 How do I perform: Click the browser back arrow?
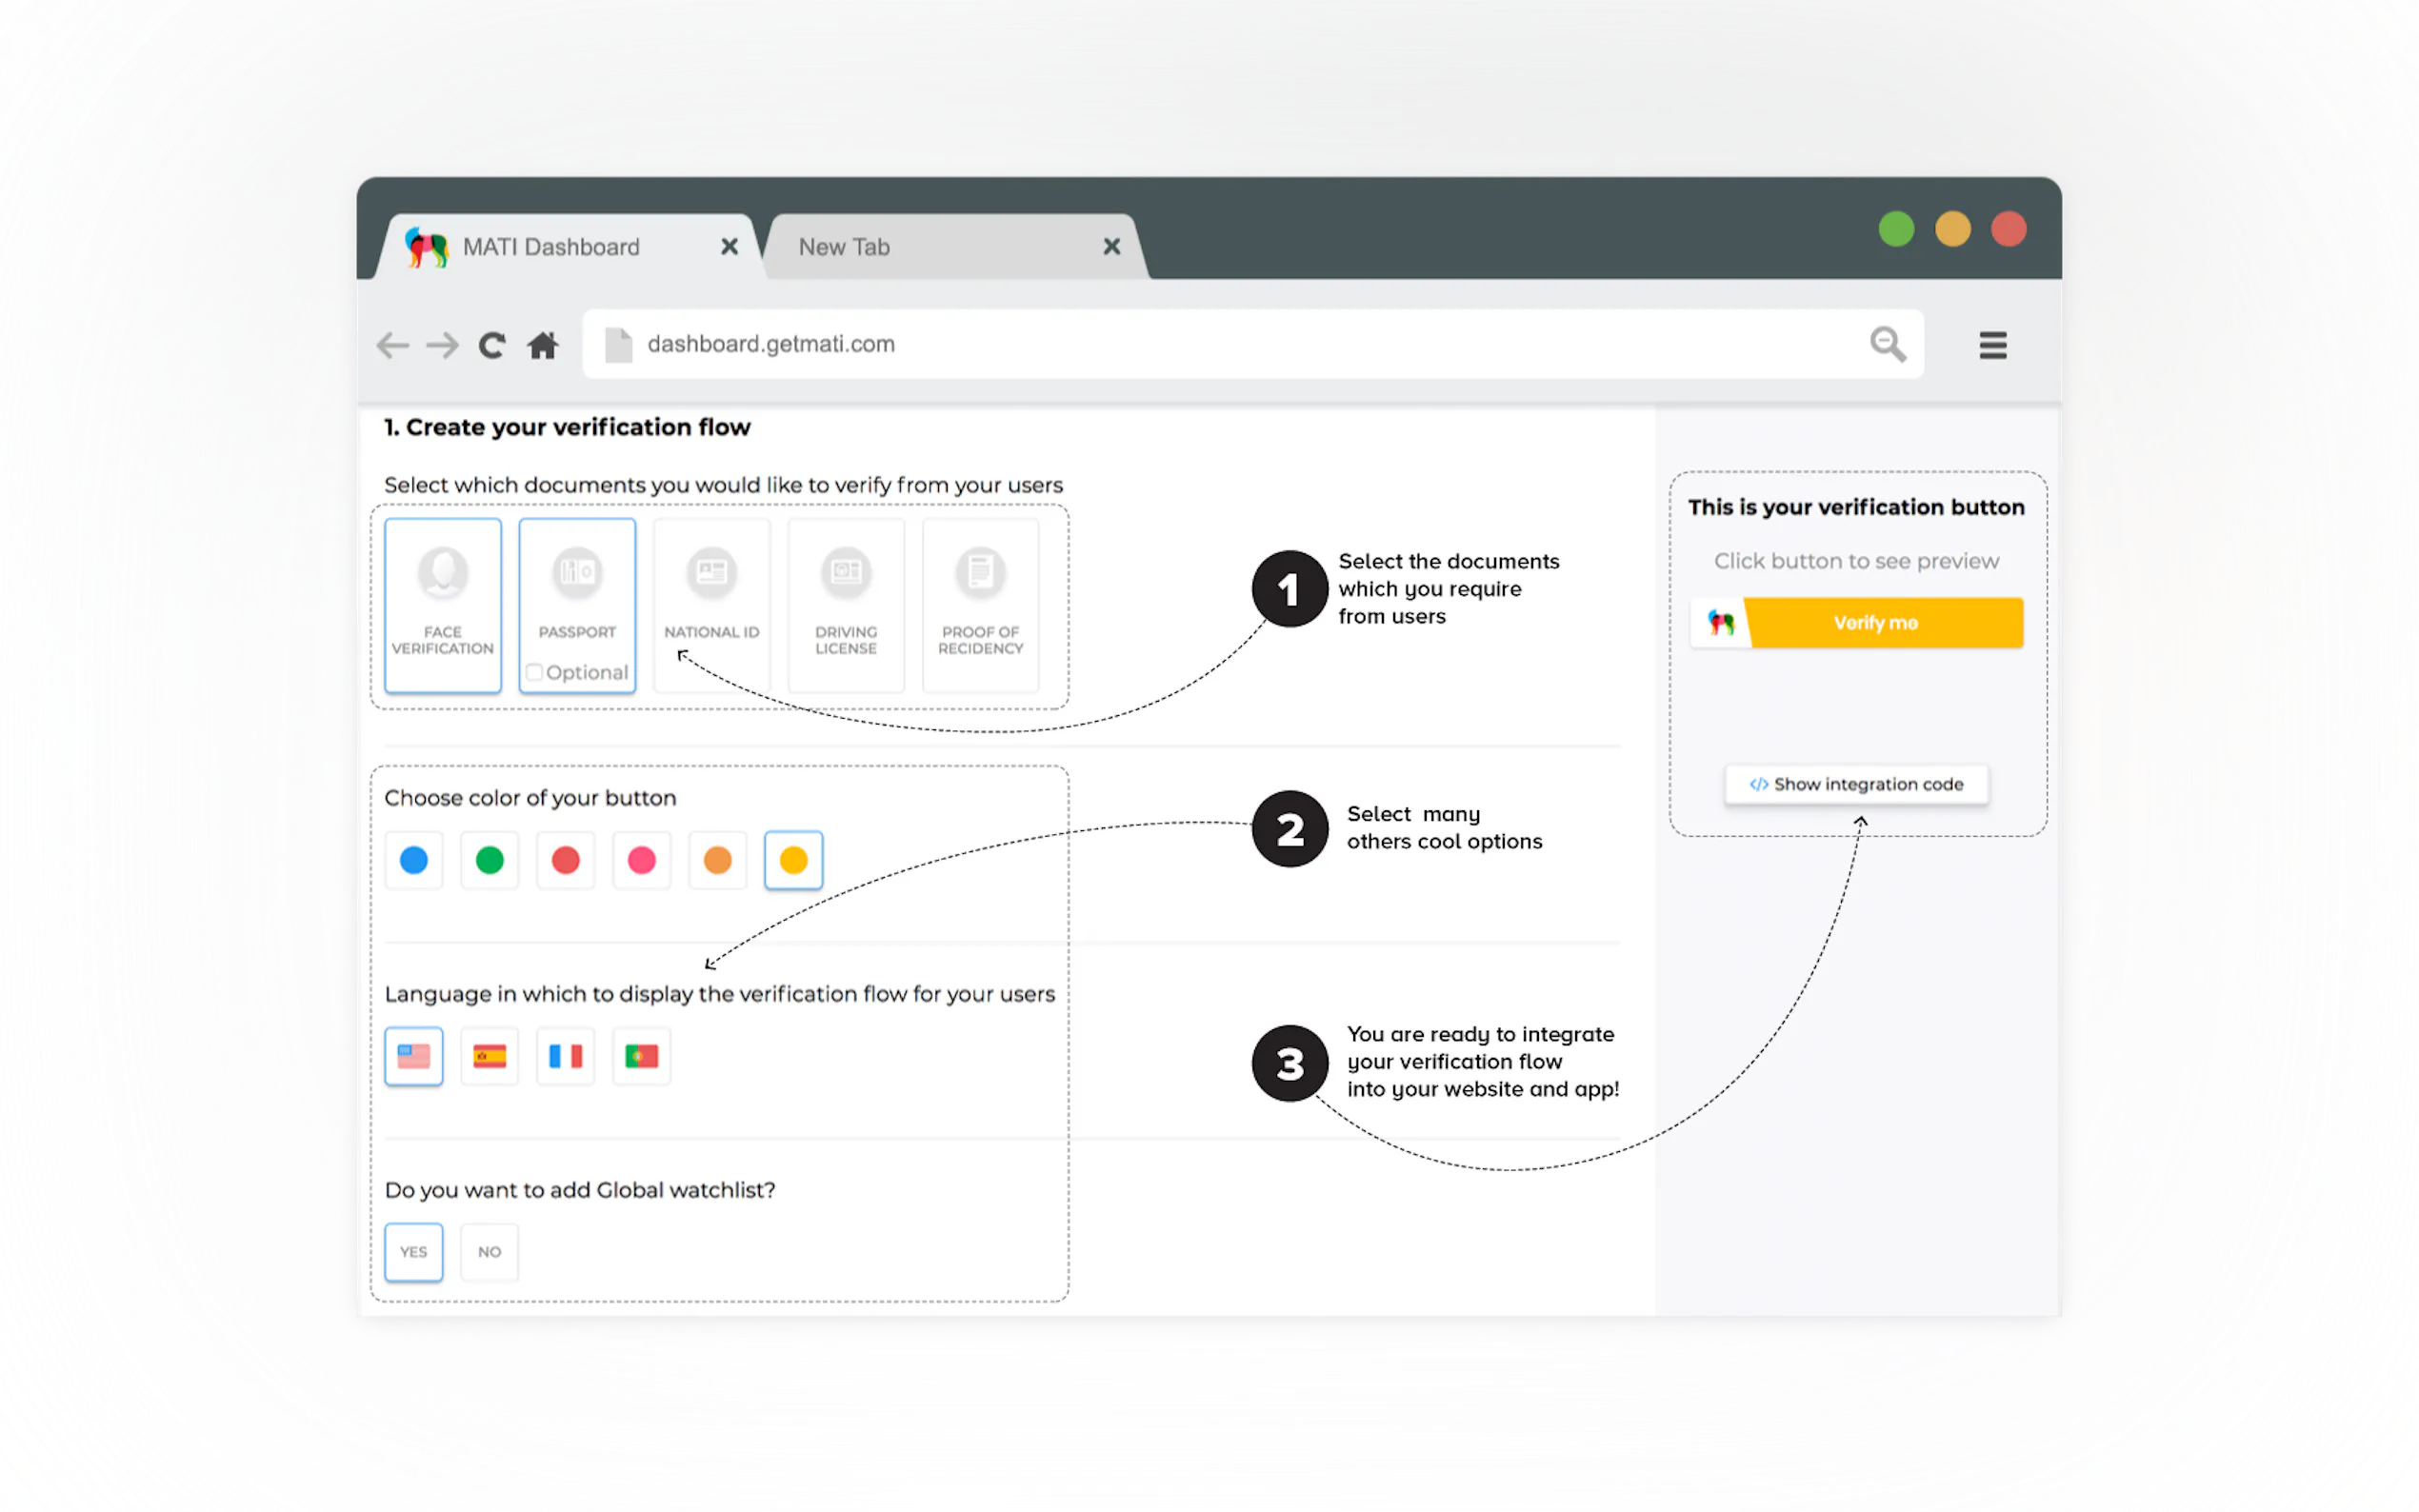click(x=392, y=346)
